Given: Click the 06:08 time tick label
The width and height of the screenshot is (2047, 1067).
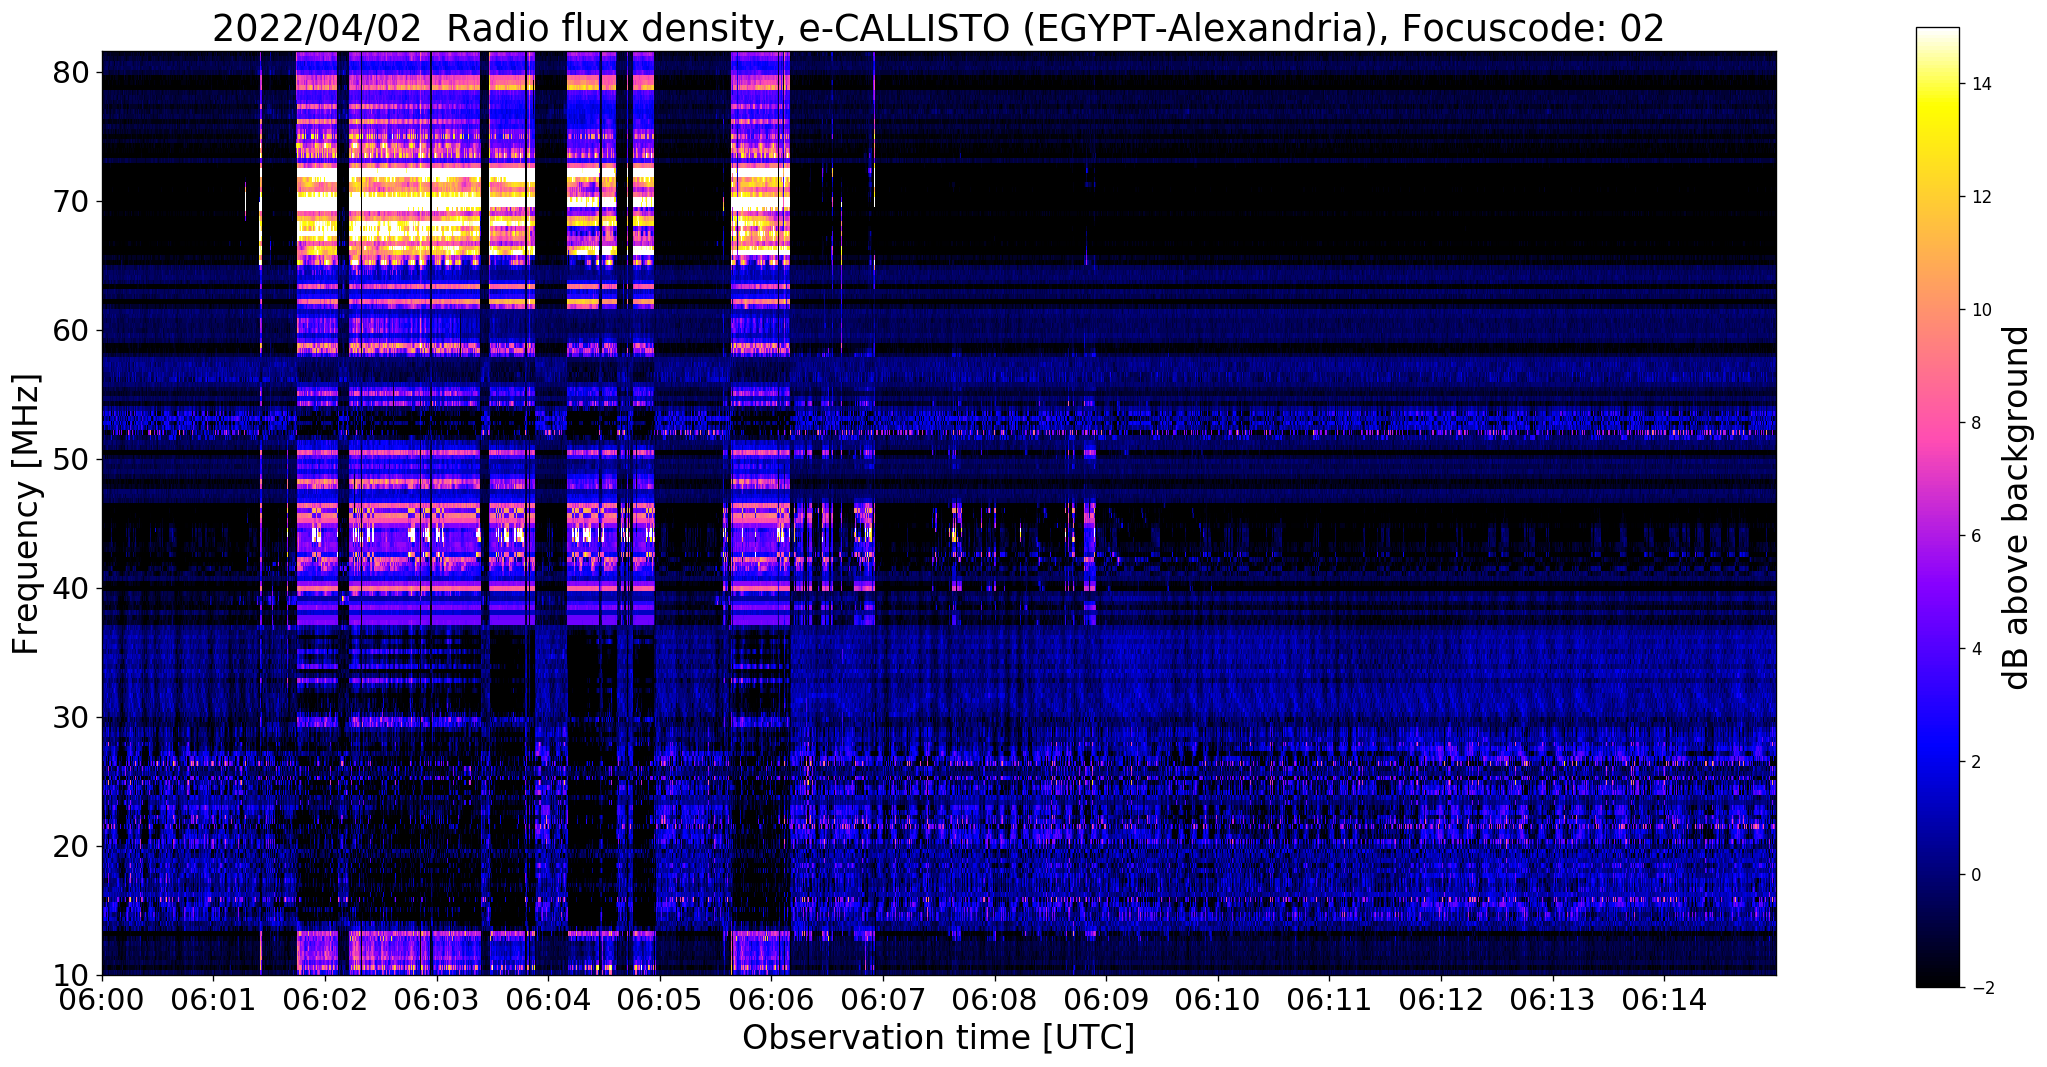Looking at the screenshot, I should [995, 999].
